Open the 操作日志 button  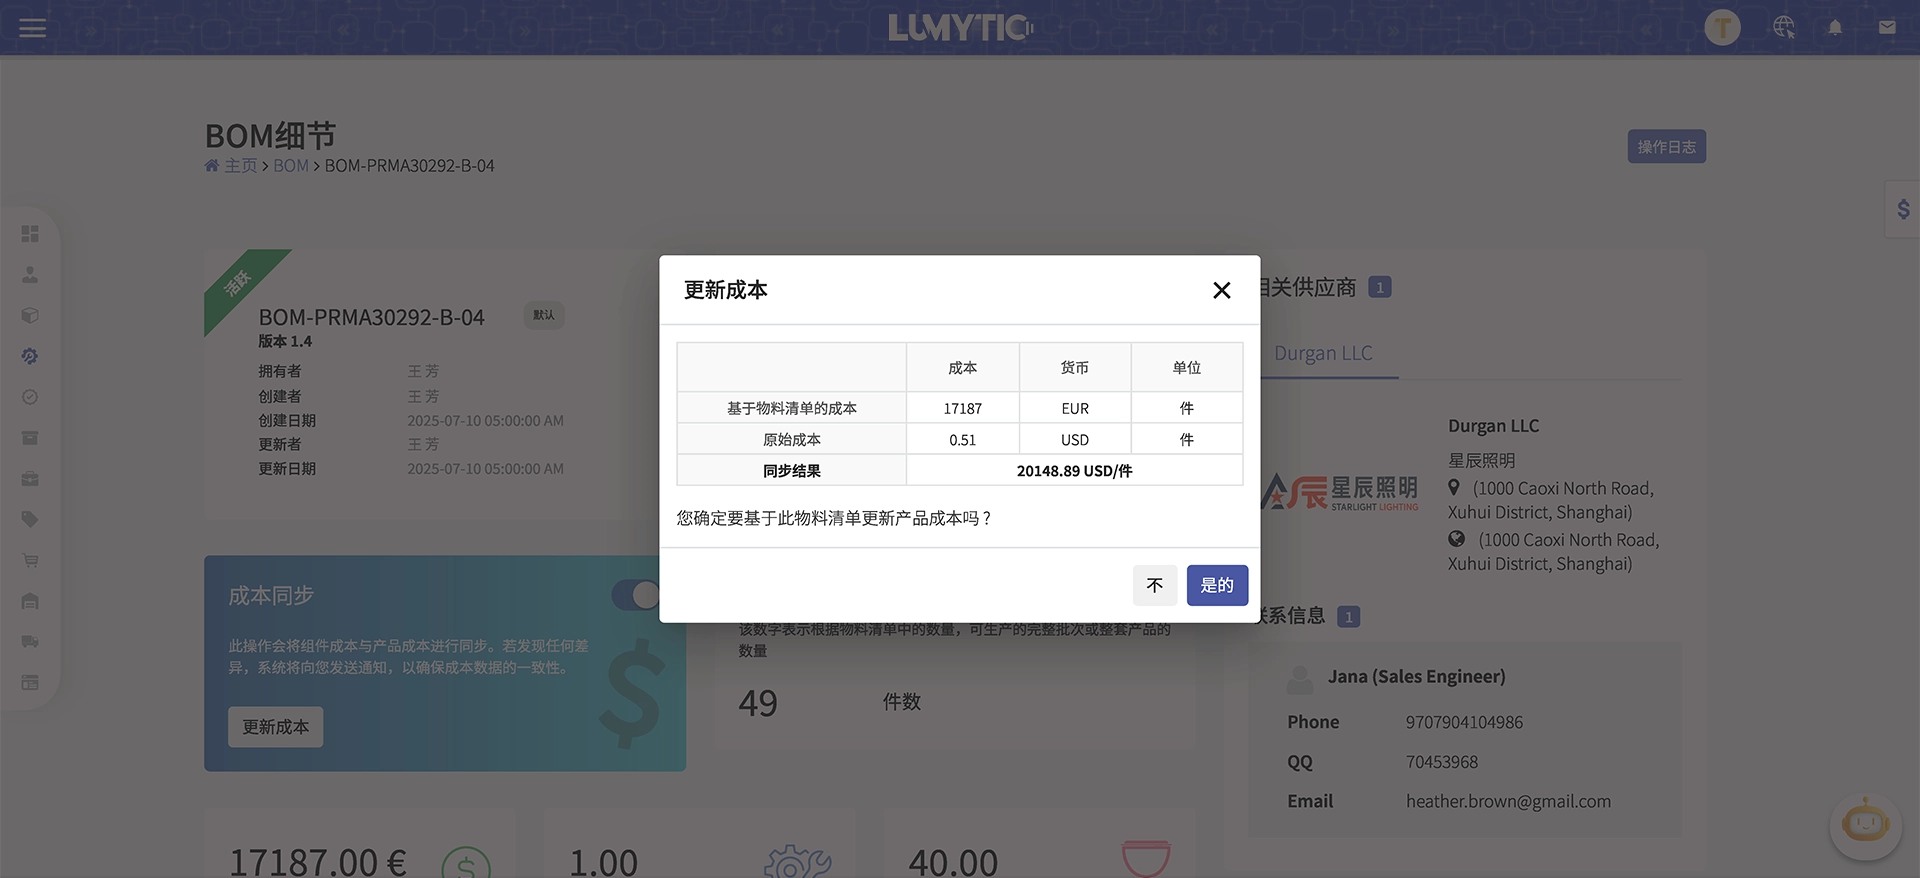tap(1666, 147)
